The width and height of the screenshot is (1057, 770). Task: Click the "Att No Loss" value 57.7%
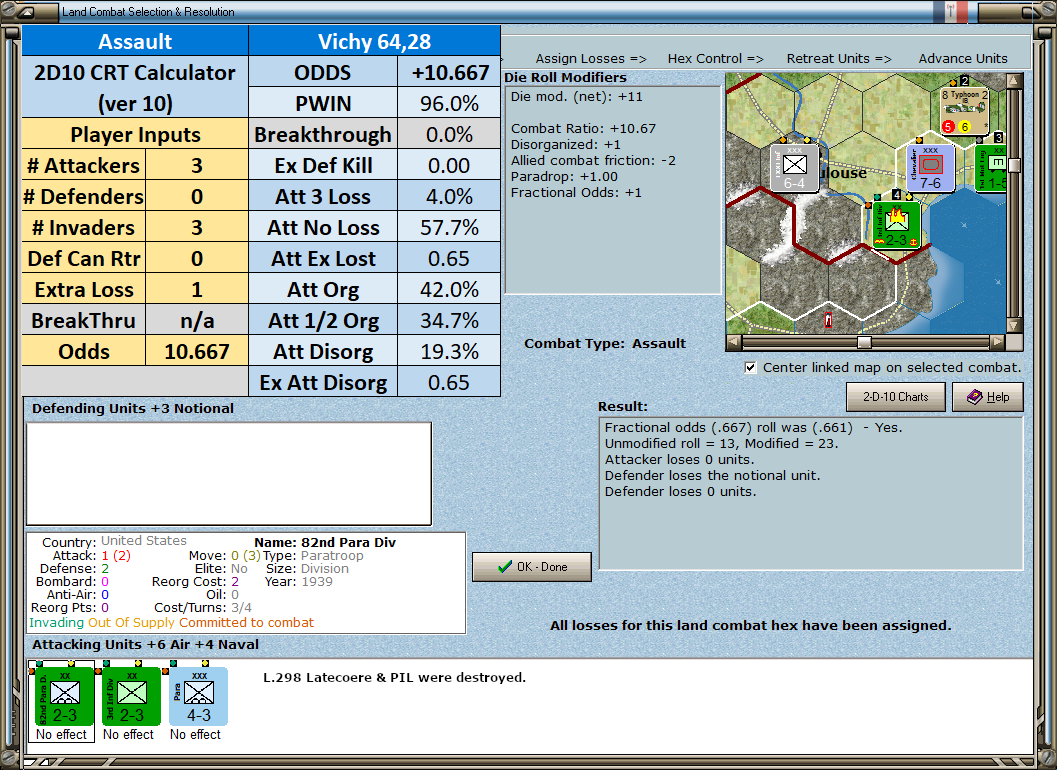point(449,228)
